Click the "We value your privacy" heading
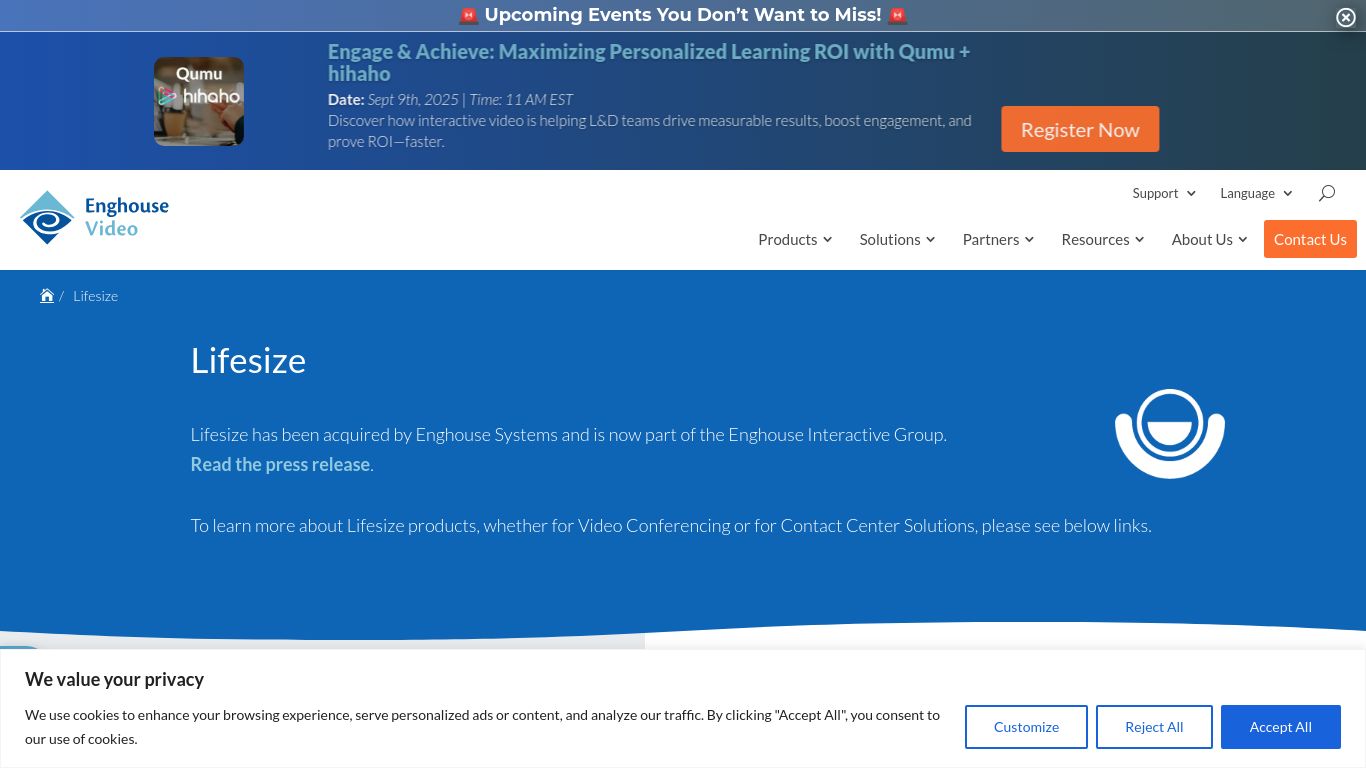The width and height of the screenshot is (1366, 768). tap(114, 679)
